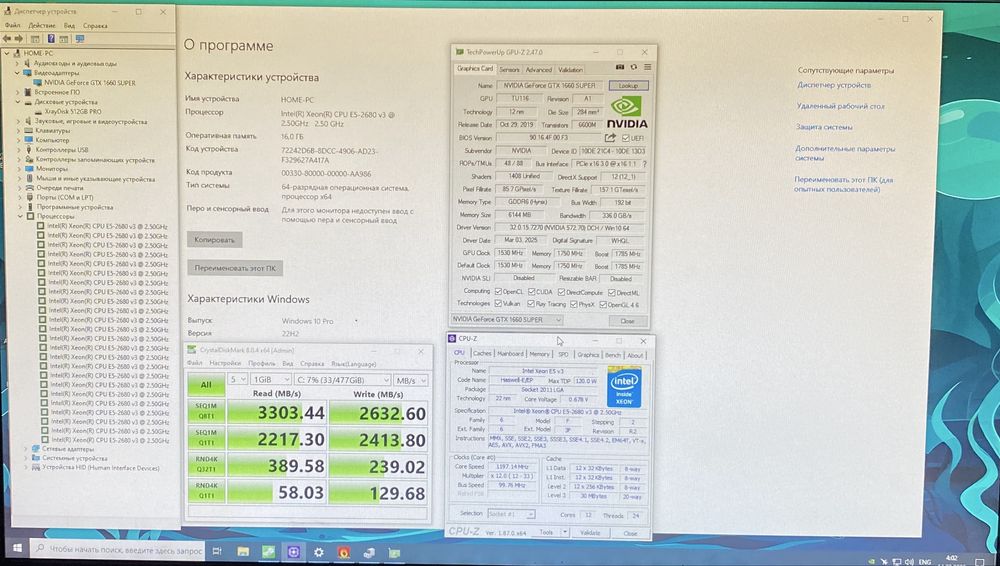The image size is (1000, 566).
Task: Click GPU-Z BIOS export share icon
Action: coord(610,138)
